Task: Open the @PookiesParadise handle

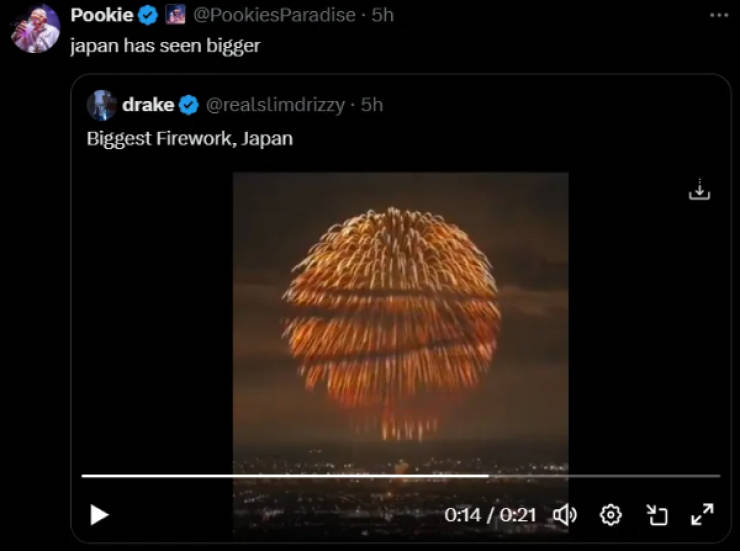Action: click(274, 15)
